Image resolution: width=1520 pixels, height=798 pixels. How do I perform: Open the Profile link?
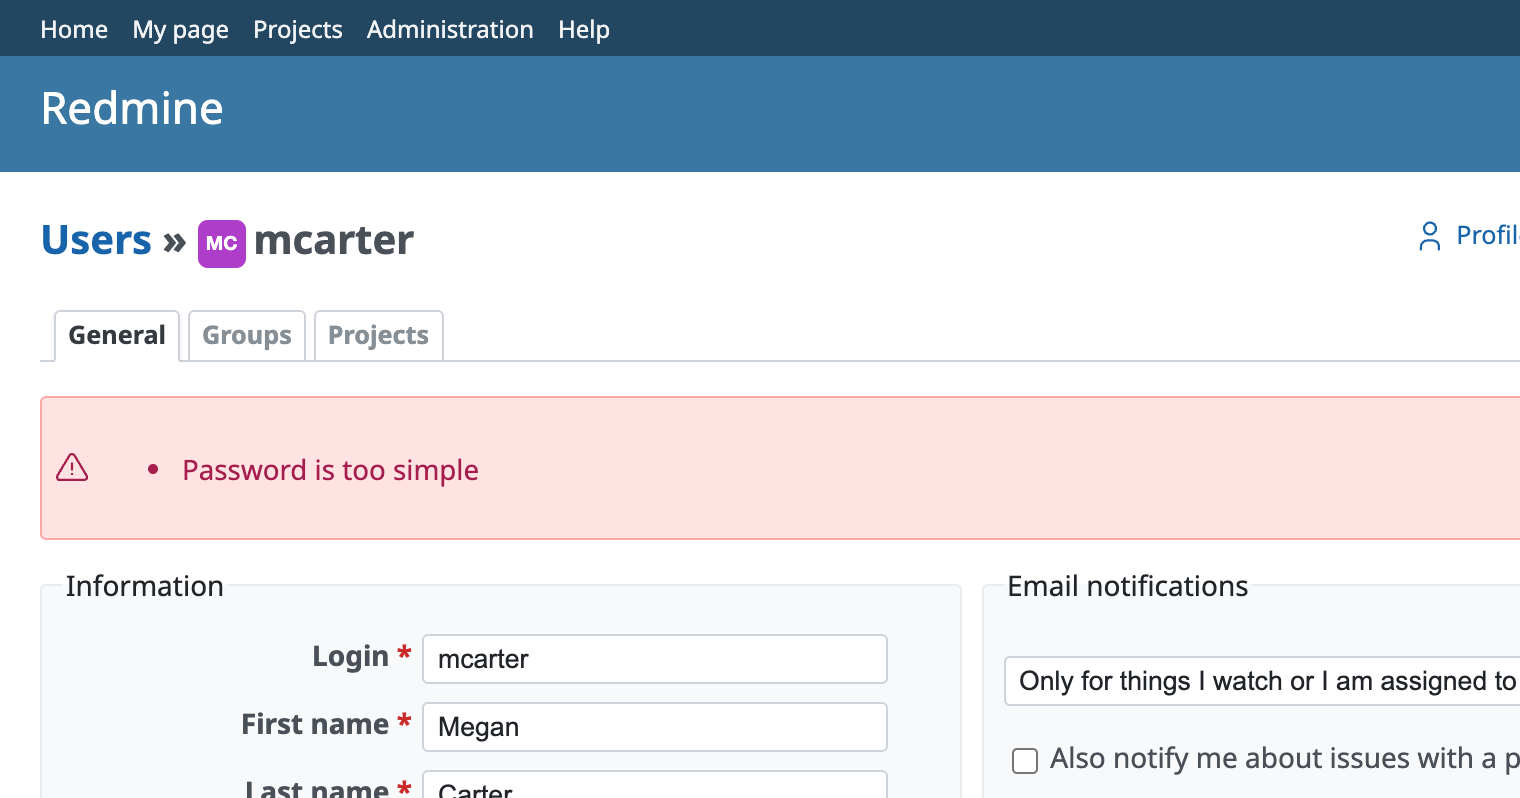[1487, 235]
